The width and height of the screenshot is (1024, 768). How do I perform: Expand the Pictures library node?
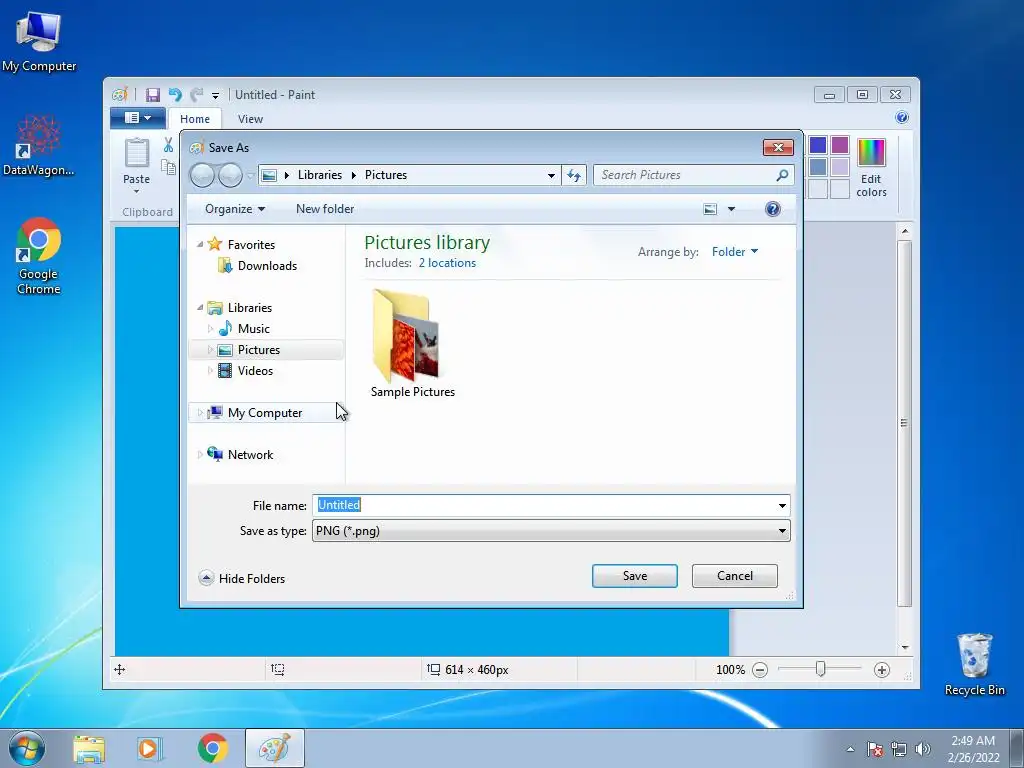coord(210,349)
